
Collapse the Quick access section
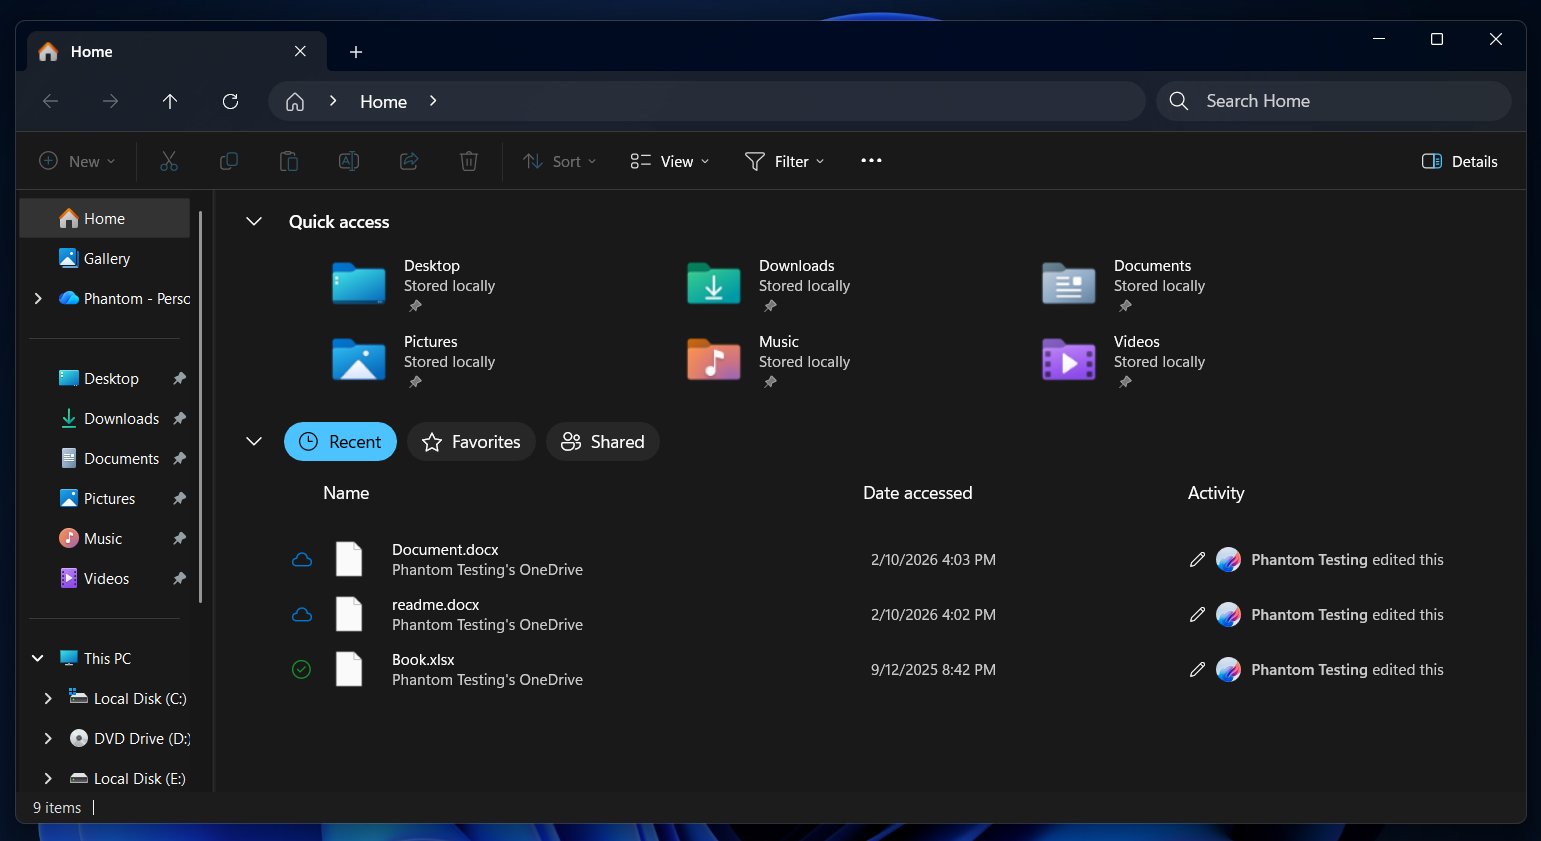pos(253,221)
